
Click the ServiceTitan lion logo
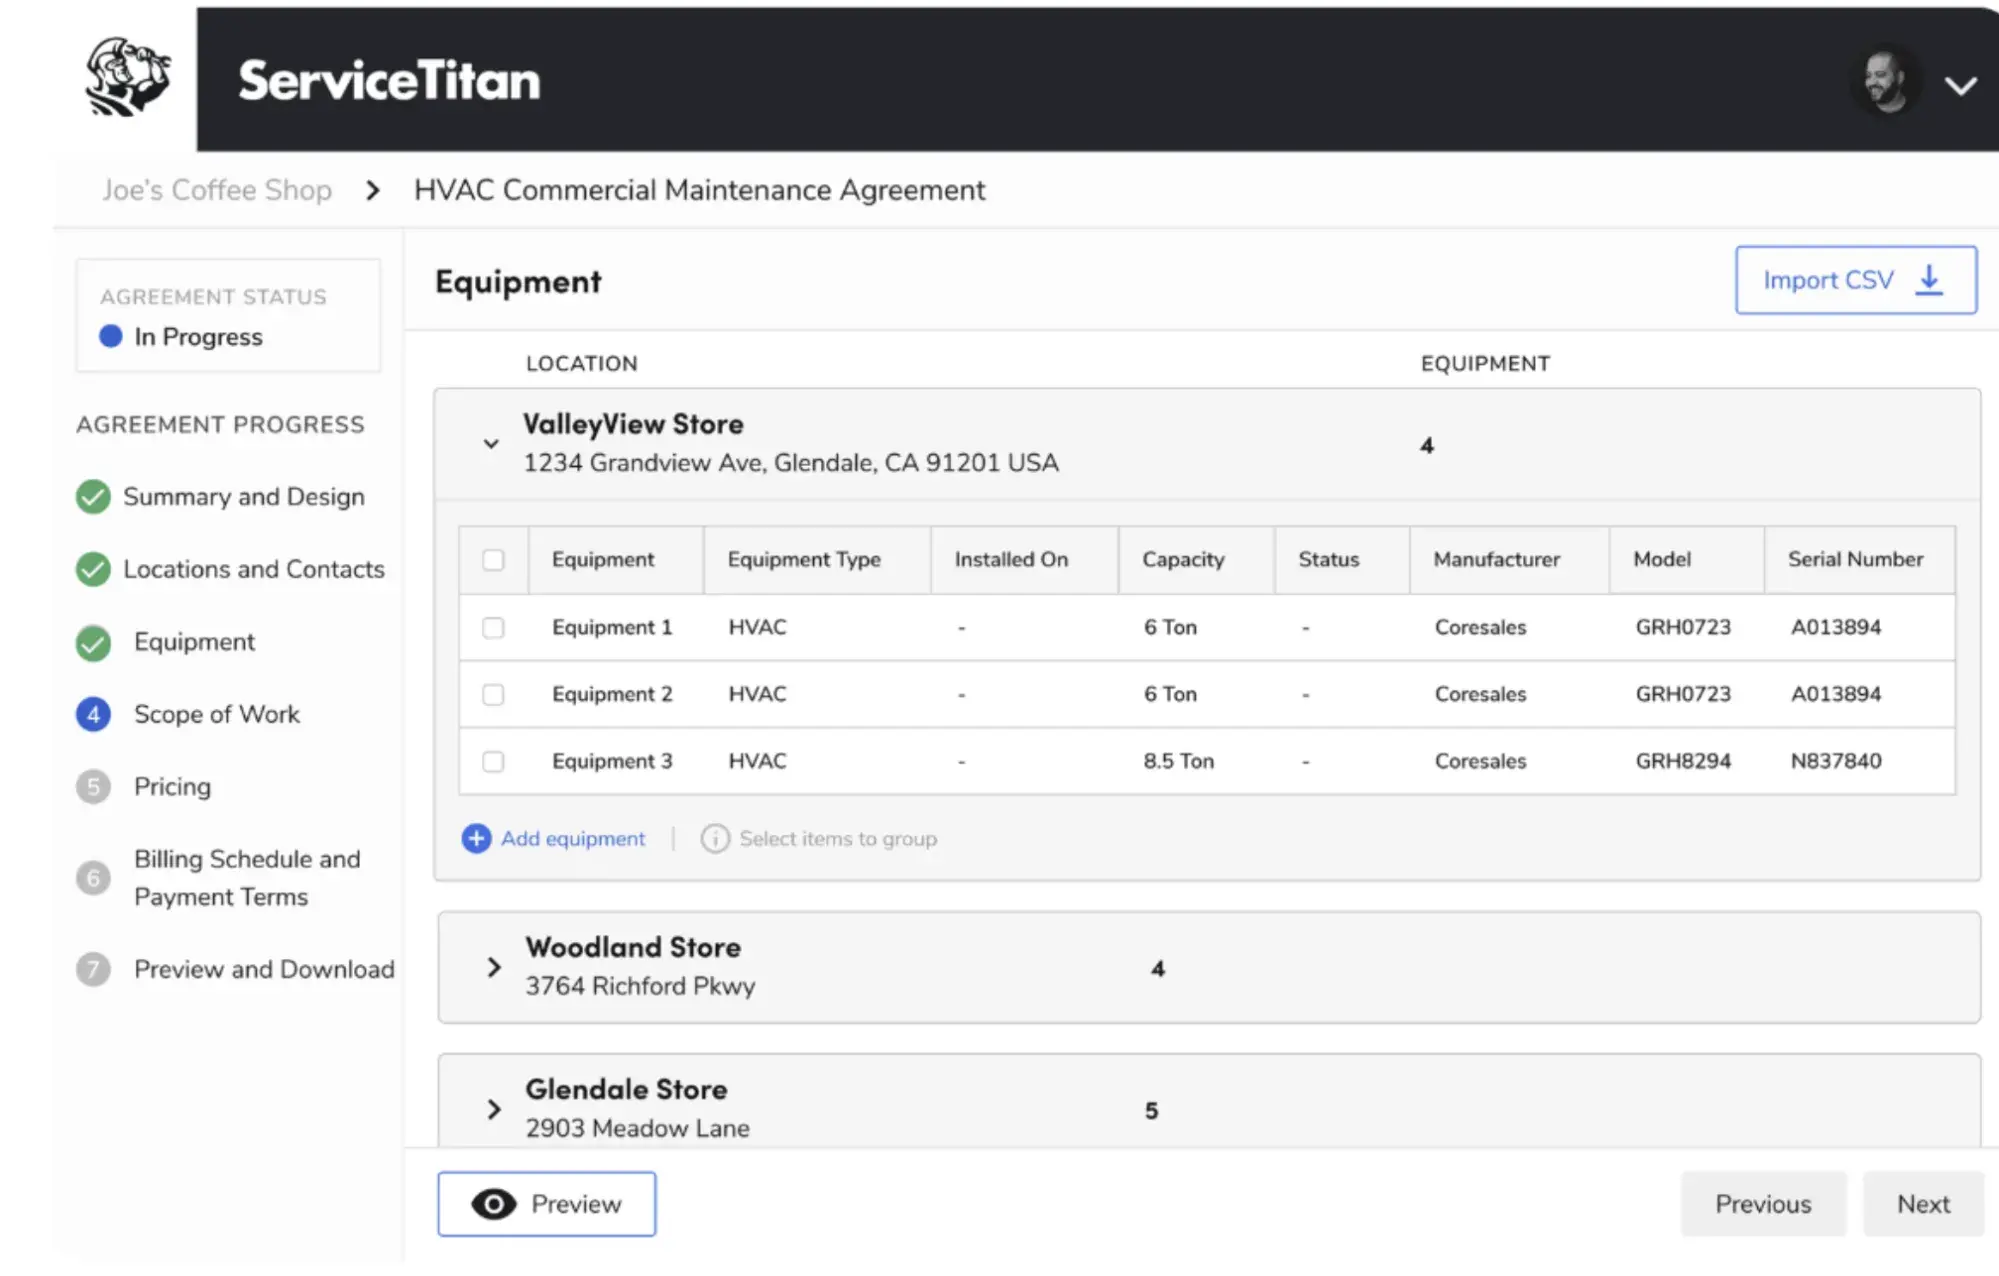127,76
